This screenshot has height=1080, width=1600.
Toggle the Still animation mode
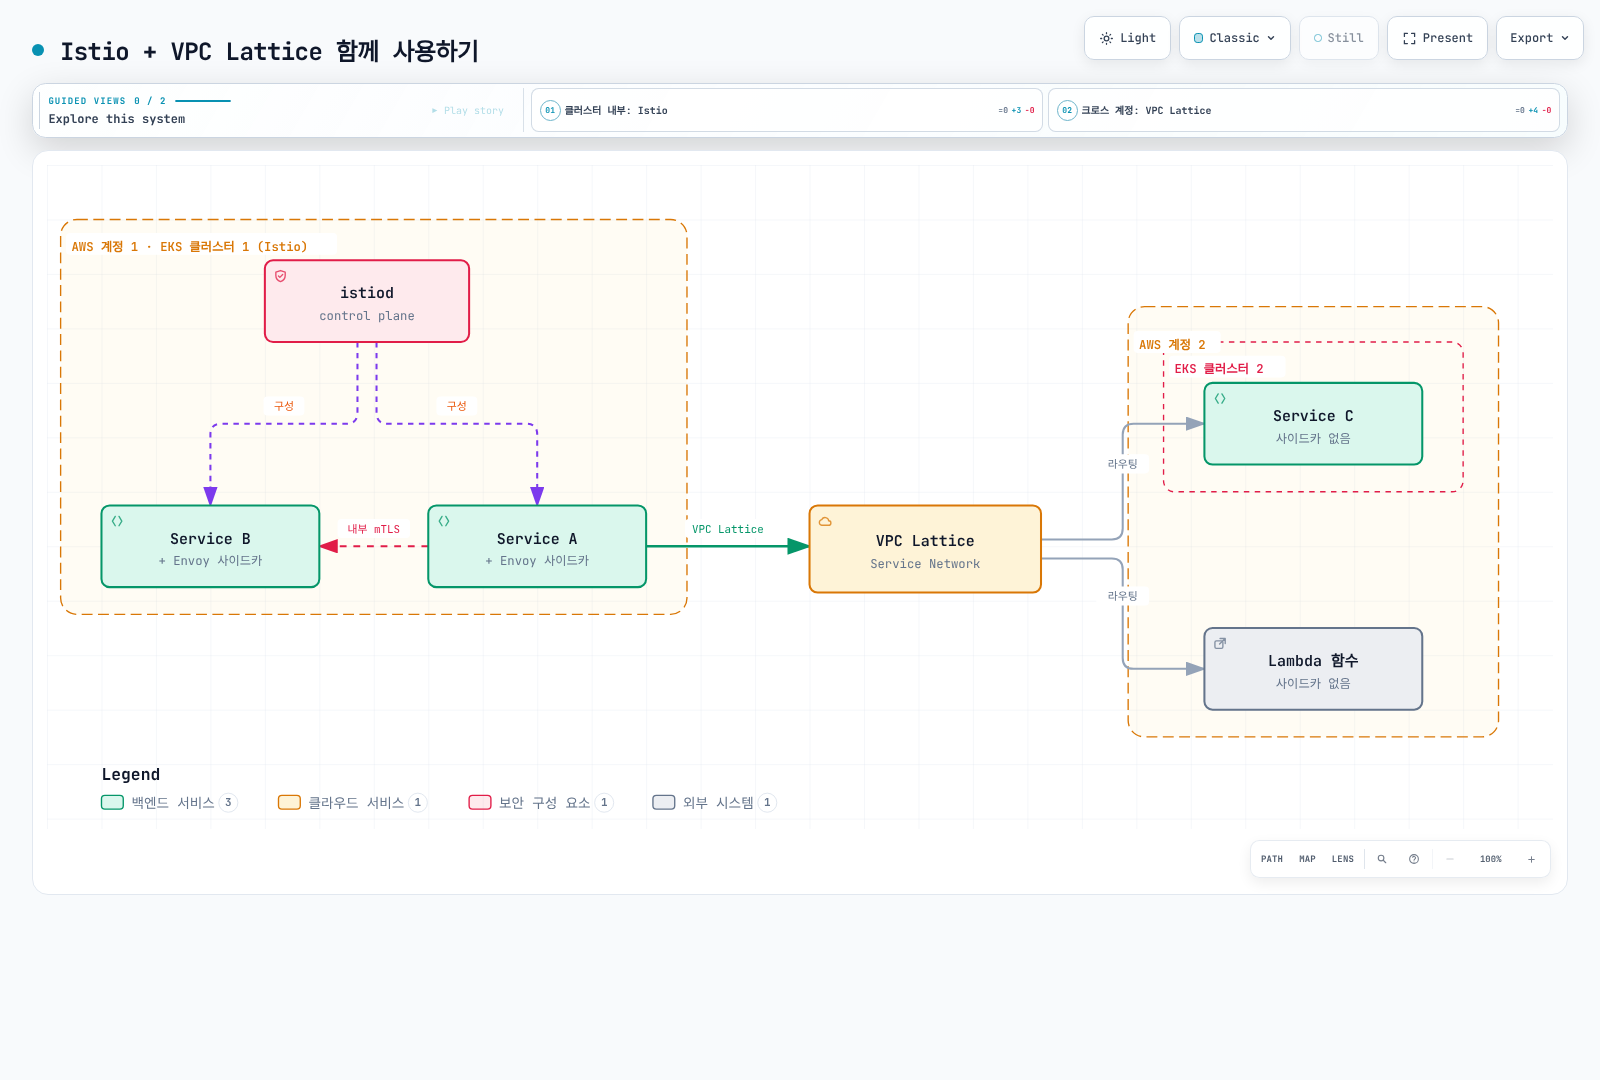pos(1339,38)
